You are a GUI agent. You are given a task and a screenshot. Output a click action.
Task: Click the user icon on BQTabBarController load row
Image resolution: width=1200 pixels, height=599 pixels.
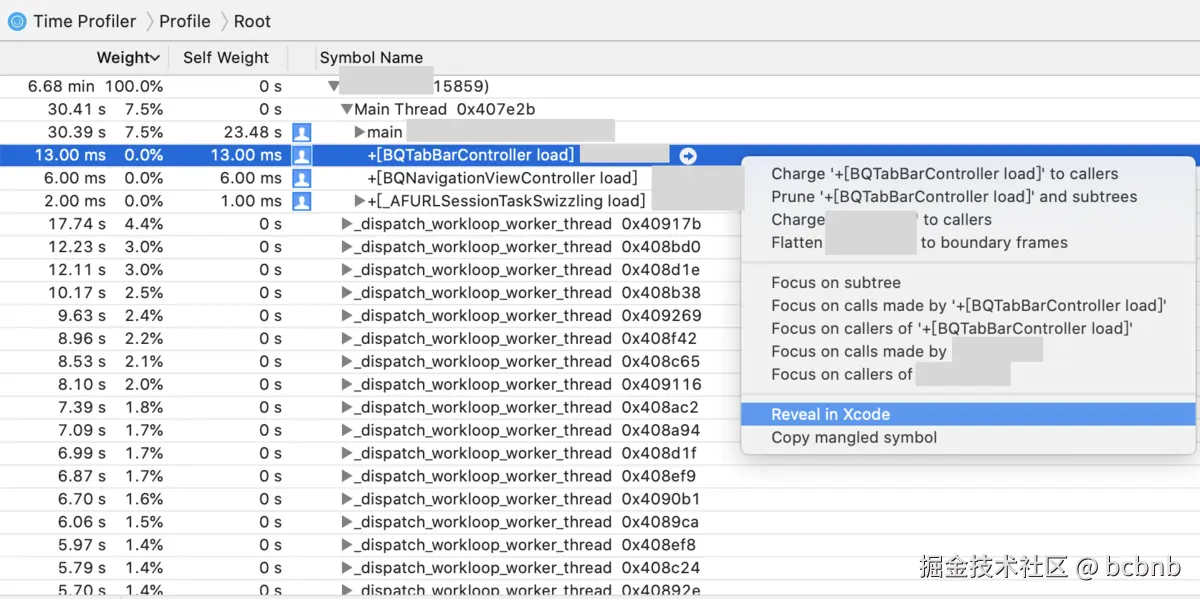[x=301, y=155]
